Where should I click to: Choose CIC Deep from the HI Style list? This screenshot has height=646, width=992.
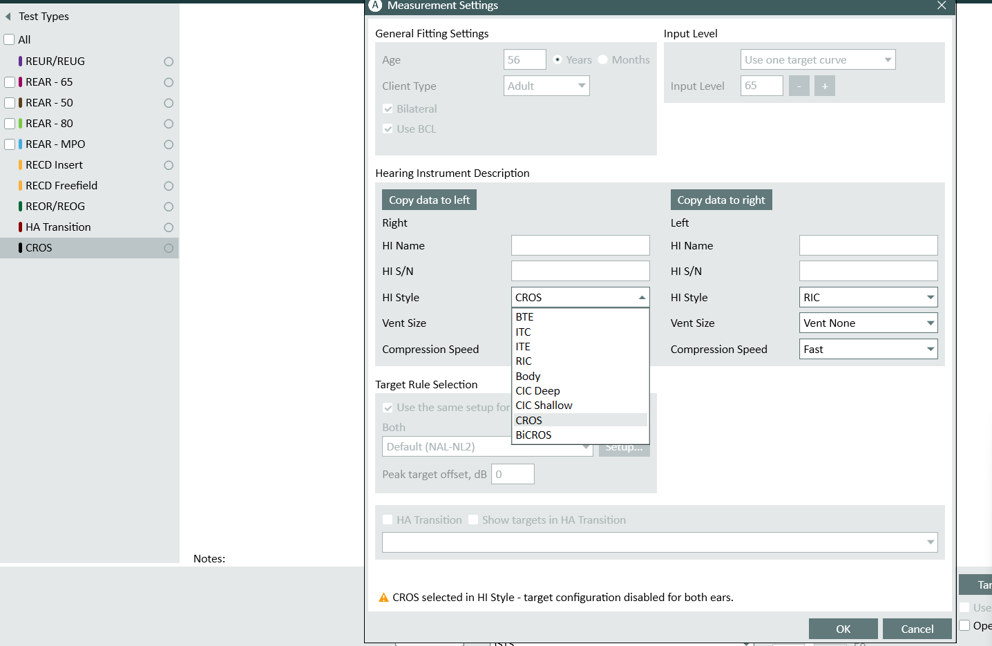580,390
